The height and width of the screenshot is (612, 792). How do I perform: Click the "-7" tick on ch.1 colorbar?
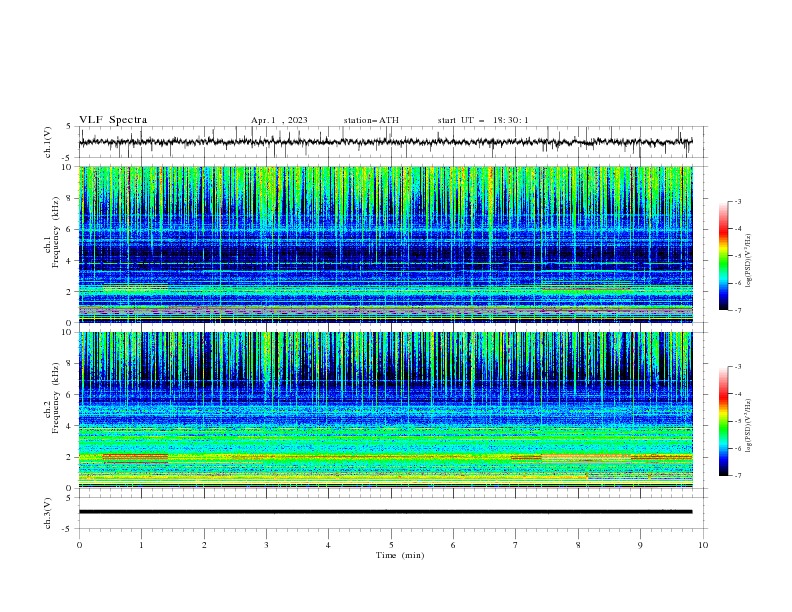pyautogui.click(x=738, y=310)
